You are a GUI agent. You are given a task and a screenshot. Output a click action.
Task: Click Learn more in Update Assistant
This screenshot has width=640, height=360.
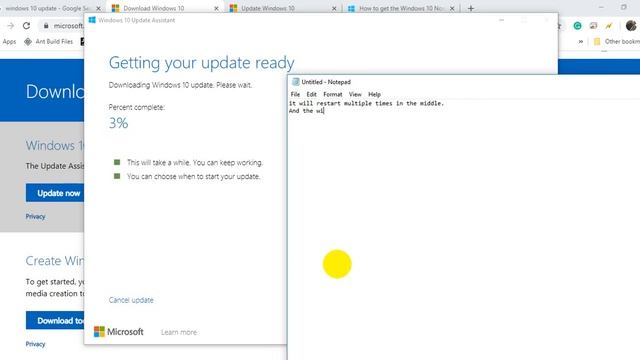(x=179, y=332)
